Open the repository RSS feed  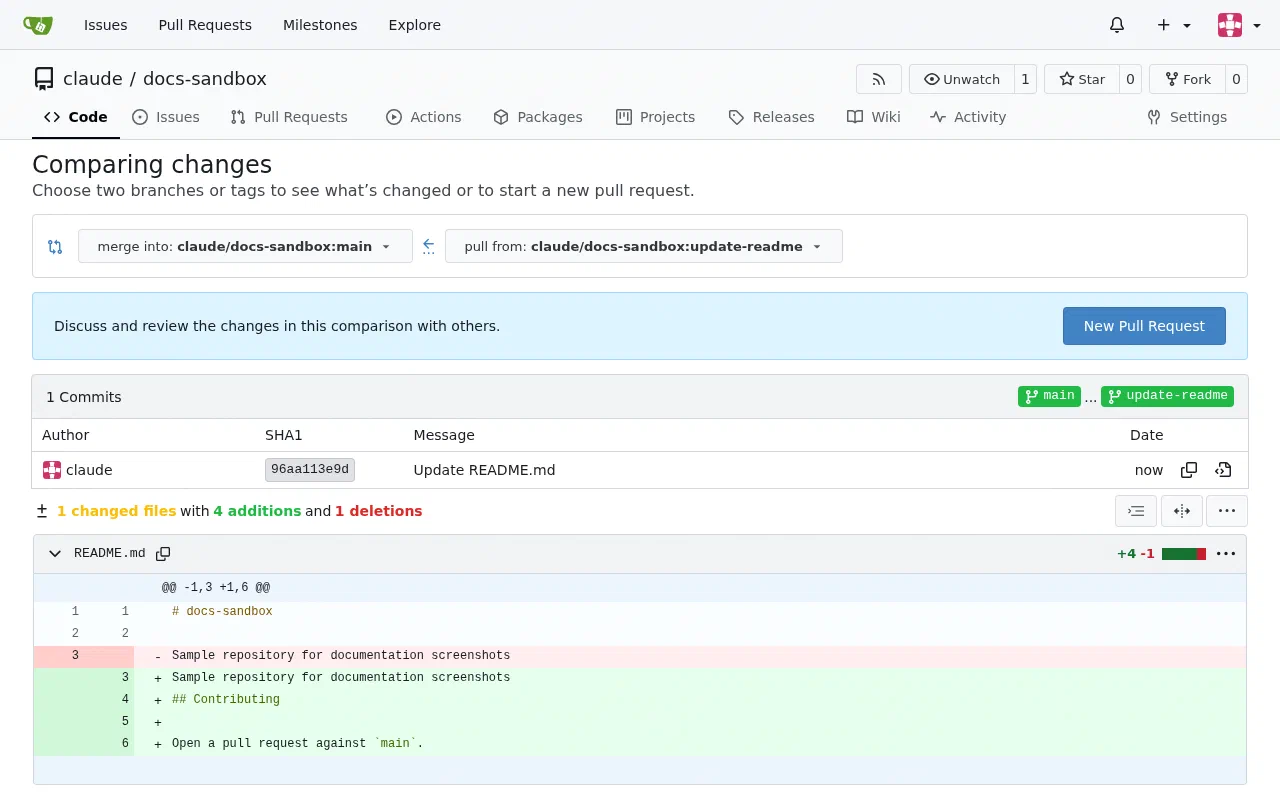pos(879,79)
